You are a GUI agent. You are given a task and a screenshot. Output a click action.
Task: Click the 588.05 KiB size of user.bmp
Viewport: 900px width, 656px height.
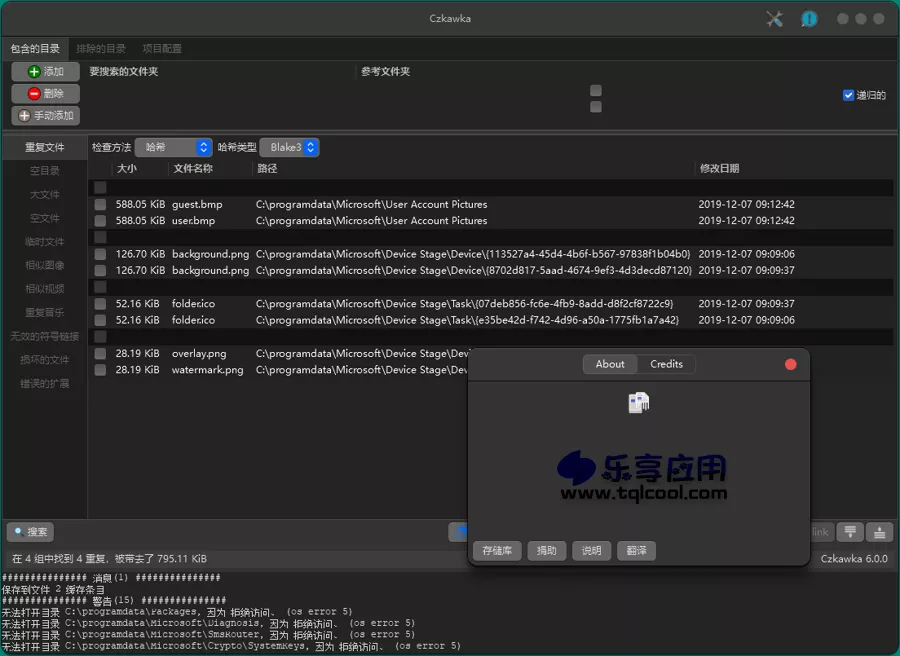140,220
